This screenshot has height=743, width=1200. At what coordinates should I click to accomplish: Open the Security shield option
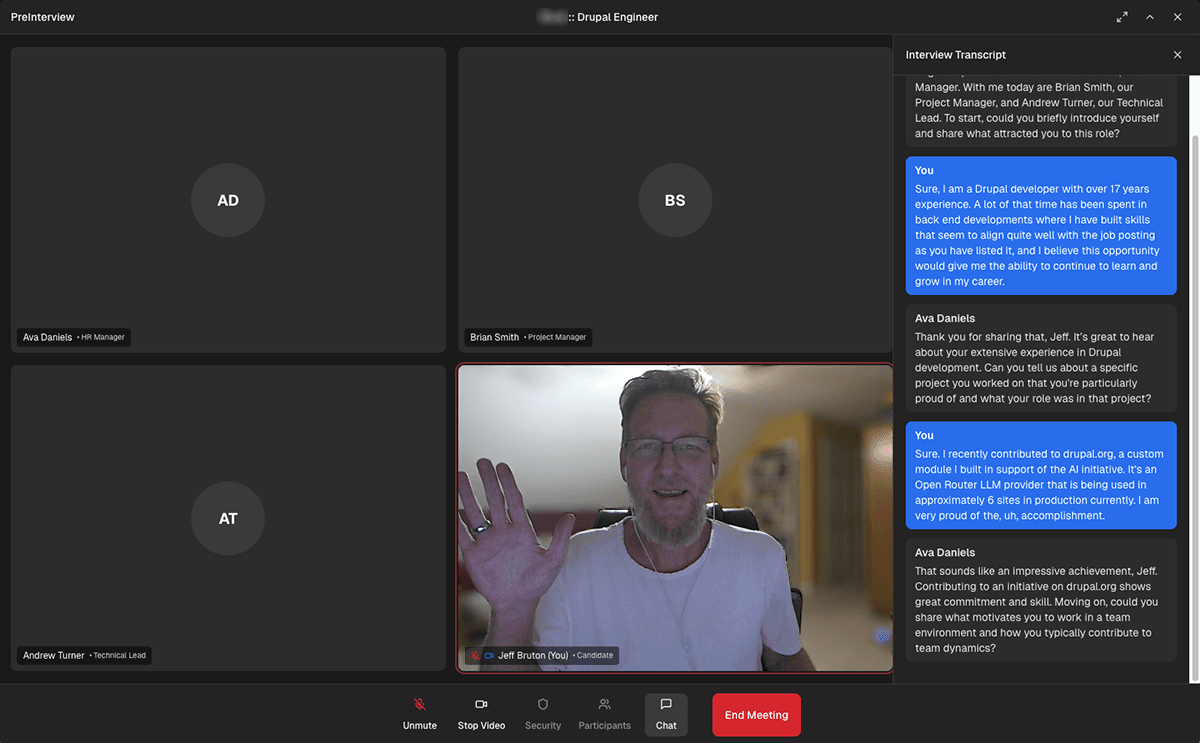pos(543,714)
